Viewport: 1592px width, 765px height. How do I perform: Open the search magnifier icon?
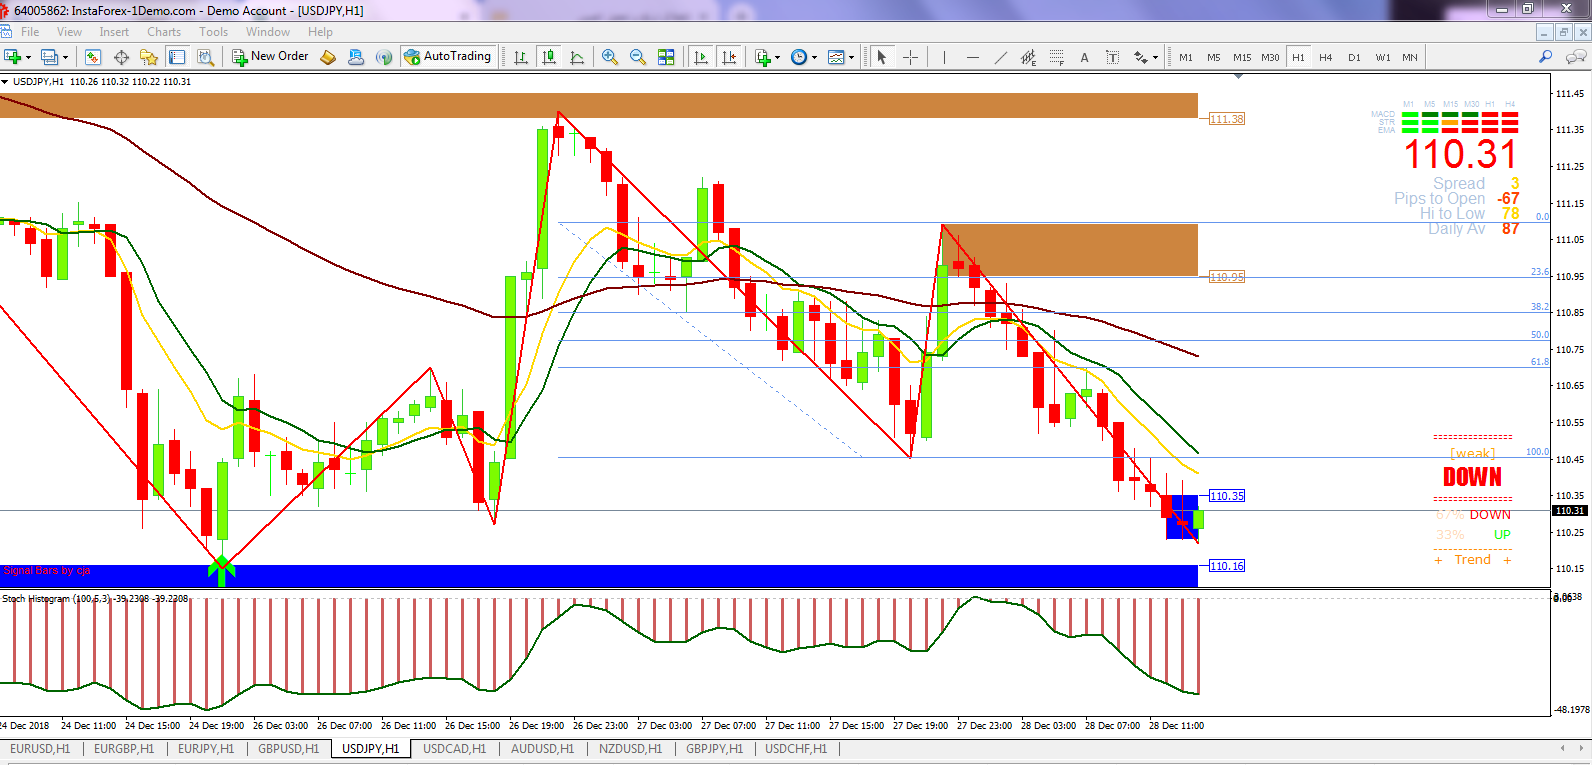[1545, 57]
